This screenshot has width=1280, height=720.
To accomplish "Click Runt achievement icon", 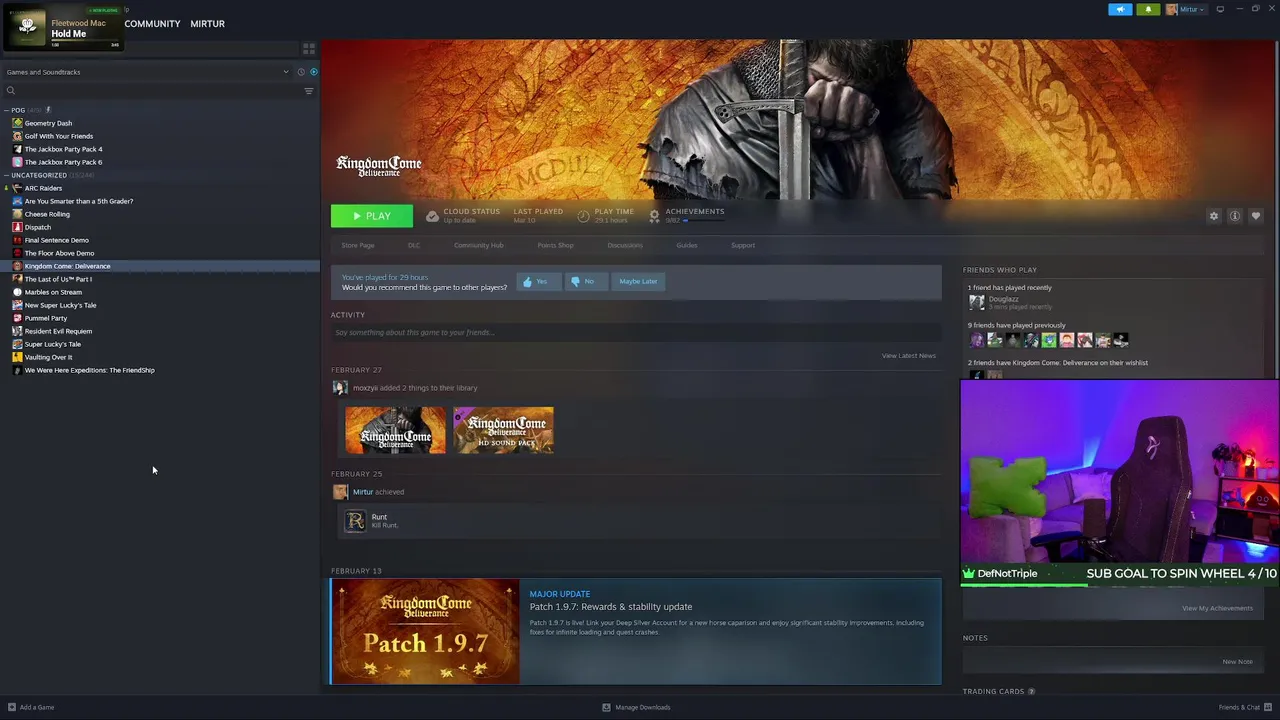I will [x=355, y=521].
